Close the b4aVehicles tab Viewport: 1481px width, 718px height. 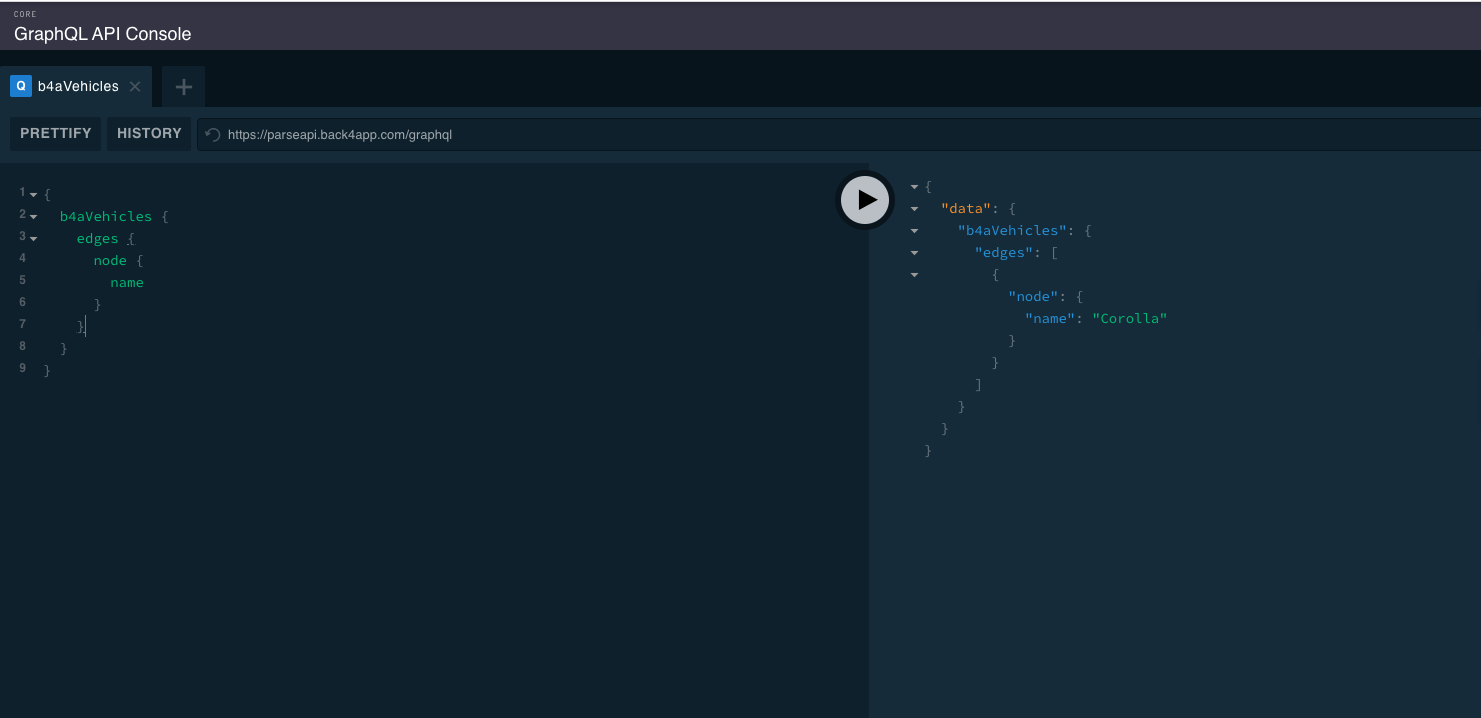click(135, 86)
